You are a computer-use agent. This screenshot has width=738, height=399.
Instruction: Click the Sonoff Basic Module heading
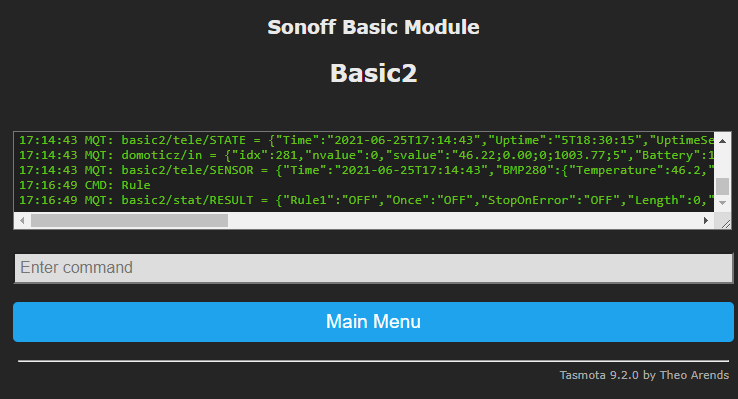tap(373, 27)
